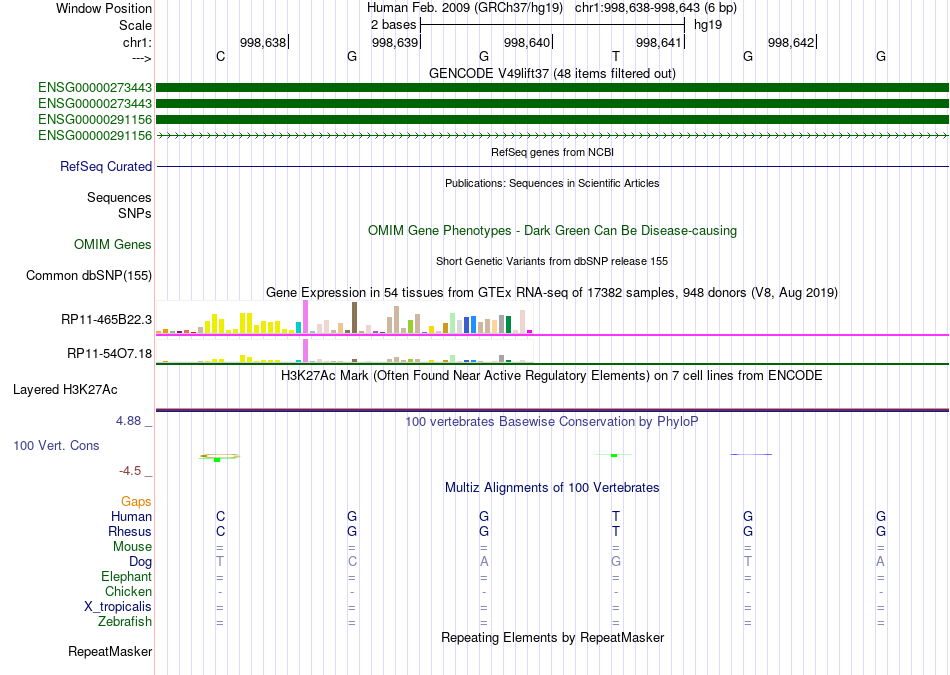Click the GENCODE V49lift37 track title
The height and width of the screenshot is (675, 950).
click(x=552, y=73)
